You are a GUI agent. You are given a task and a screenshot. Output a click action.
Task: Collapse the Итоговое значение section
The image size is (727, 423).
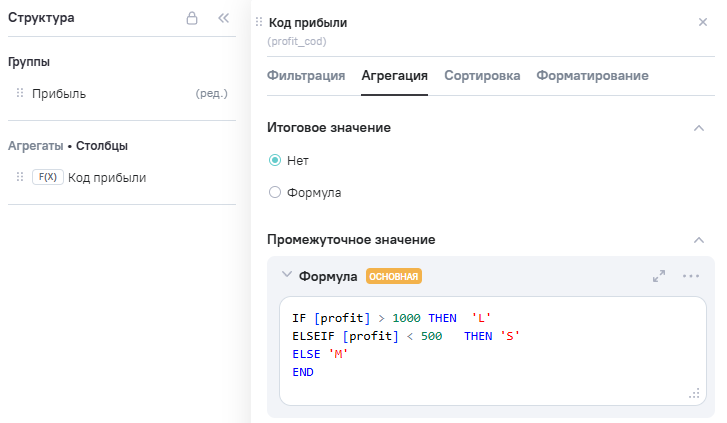pos(698,128)
